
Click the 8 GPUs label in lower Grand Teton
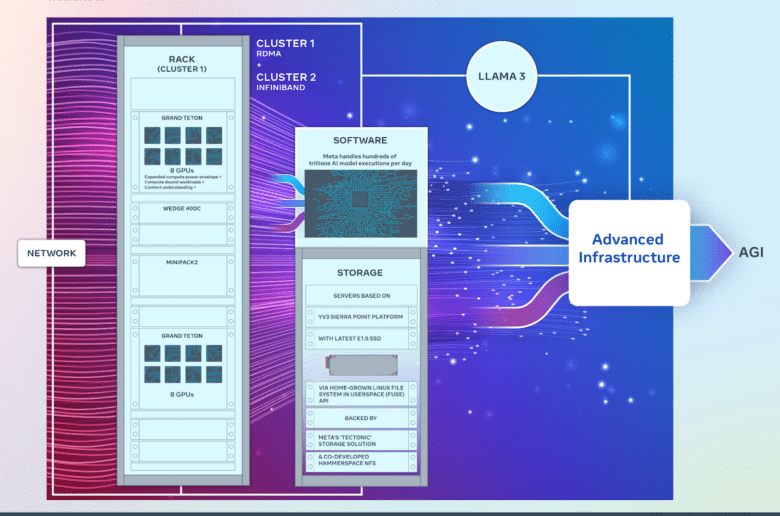point(182,394)
